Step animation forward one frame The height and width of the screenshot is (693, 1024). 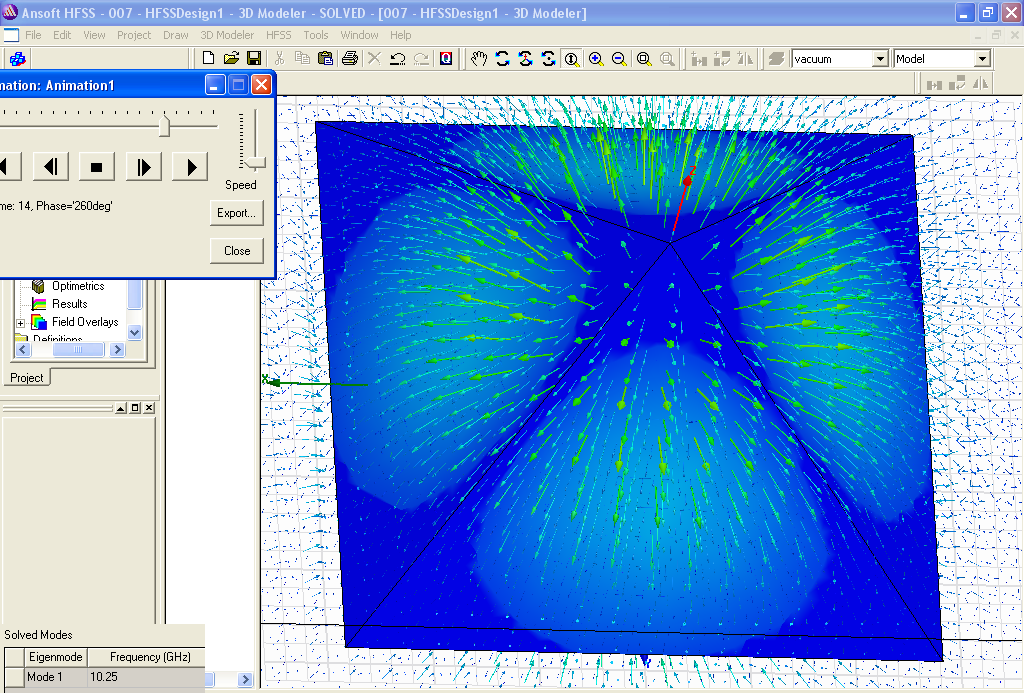[144, 167]
